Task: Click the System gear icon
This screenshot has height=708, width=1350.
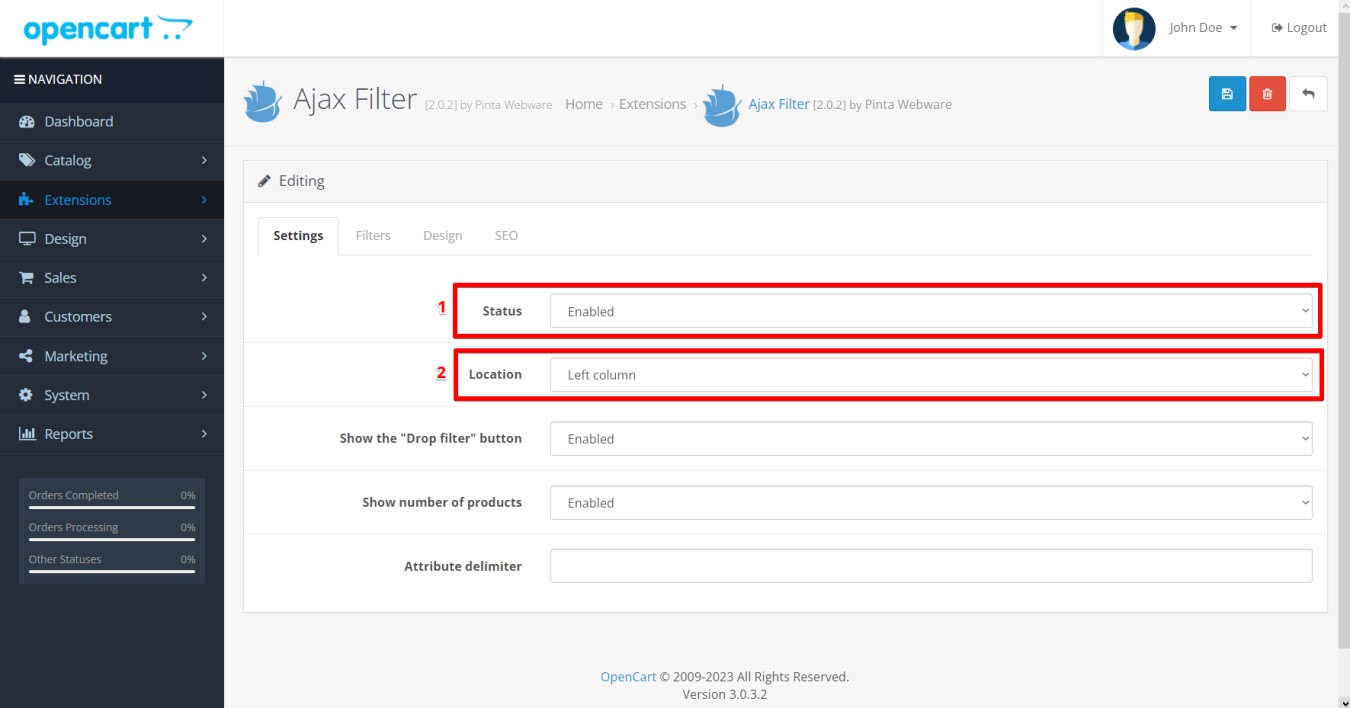Action: 27,395
